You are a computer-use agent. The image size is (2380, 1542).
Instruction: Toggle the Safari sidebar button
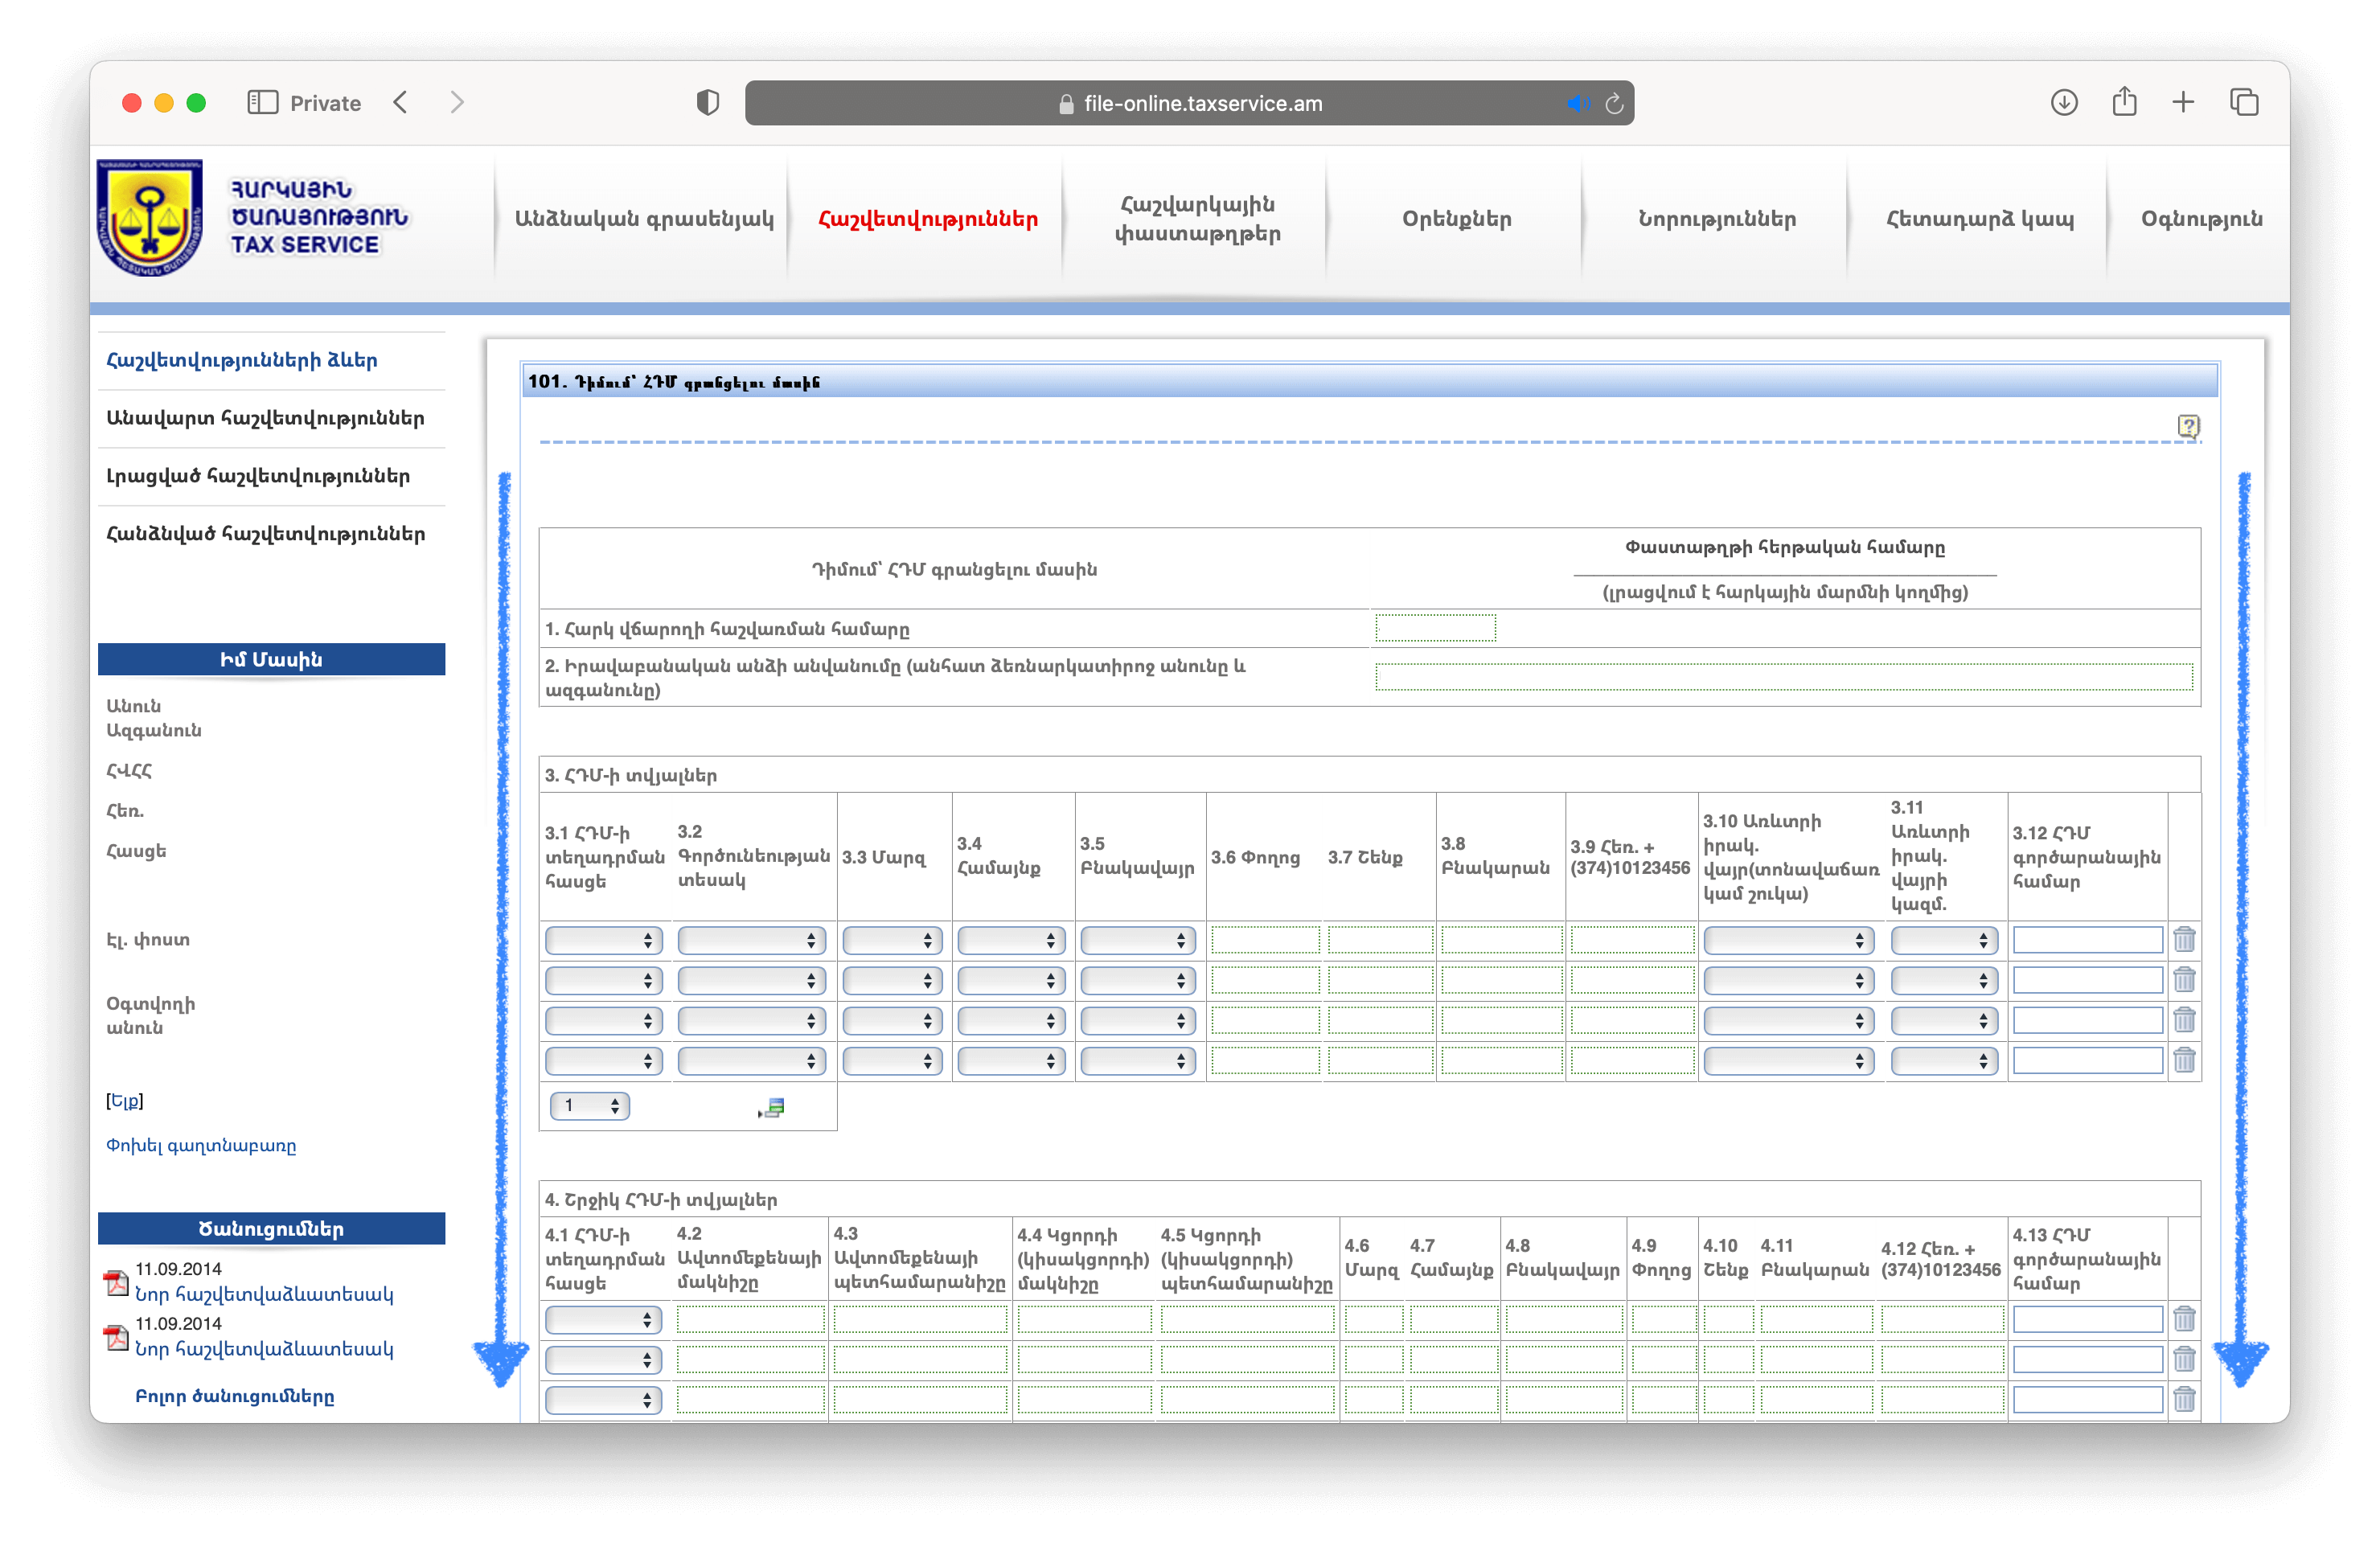[x=262, y=103]
